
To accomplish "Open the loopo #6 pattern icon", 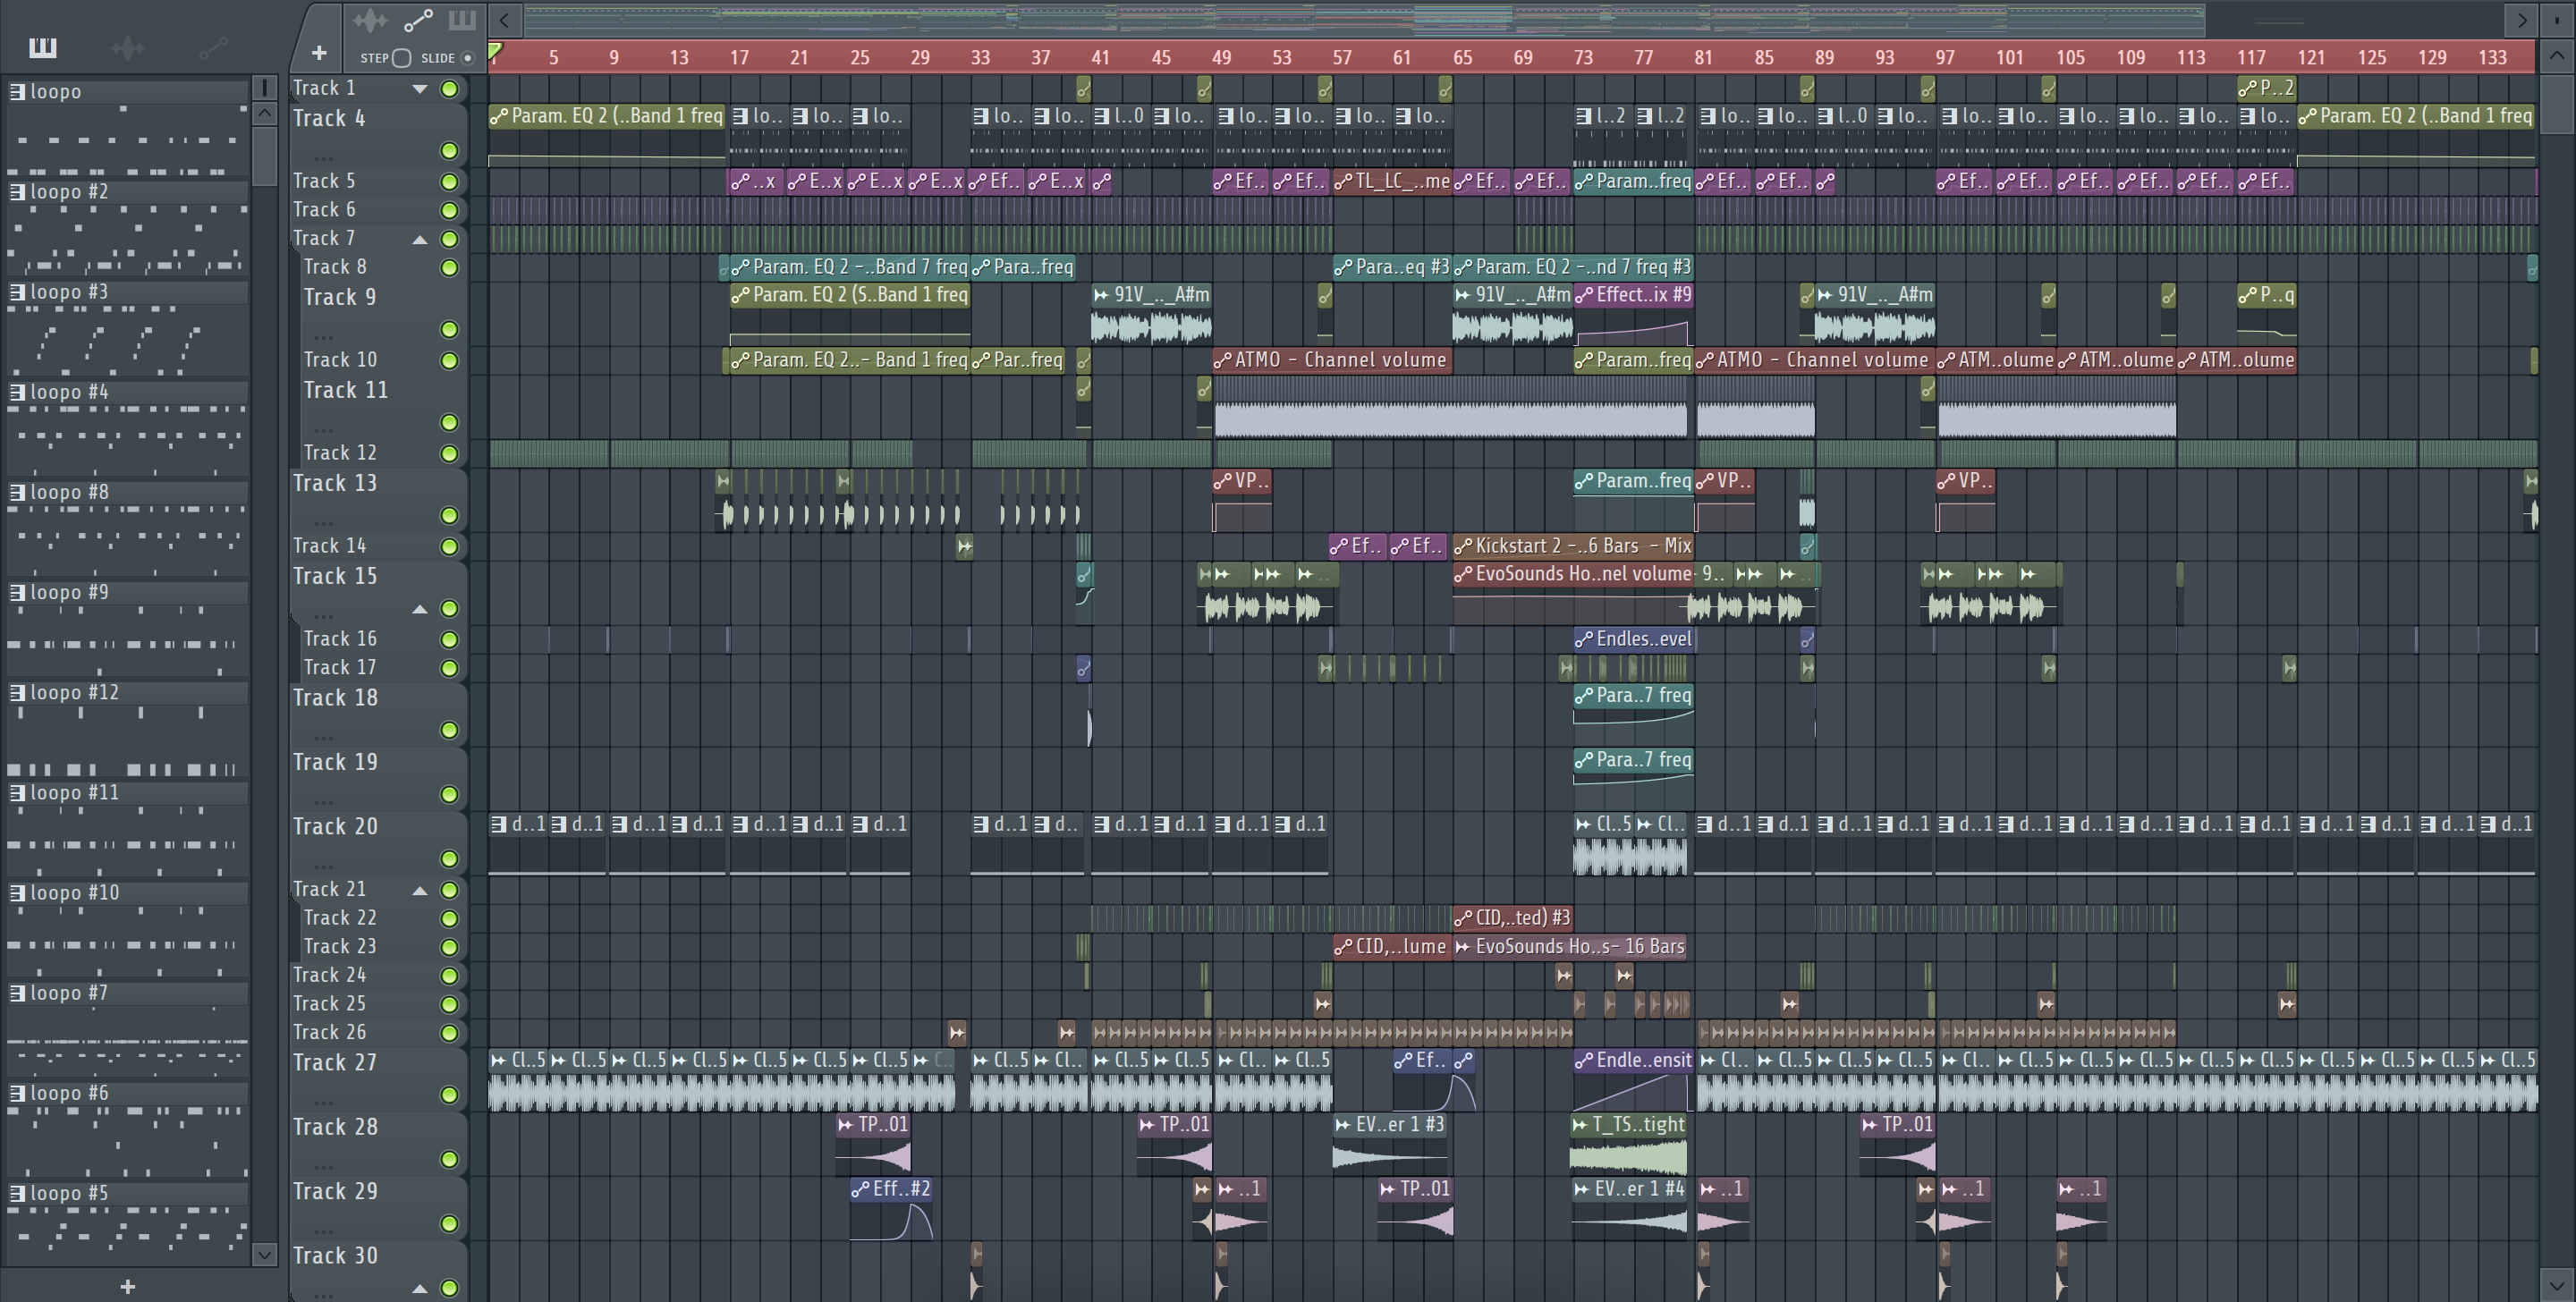I will [x=17, y=1093].
